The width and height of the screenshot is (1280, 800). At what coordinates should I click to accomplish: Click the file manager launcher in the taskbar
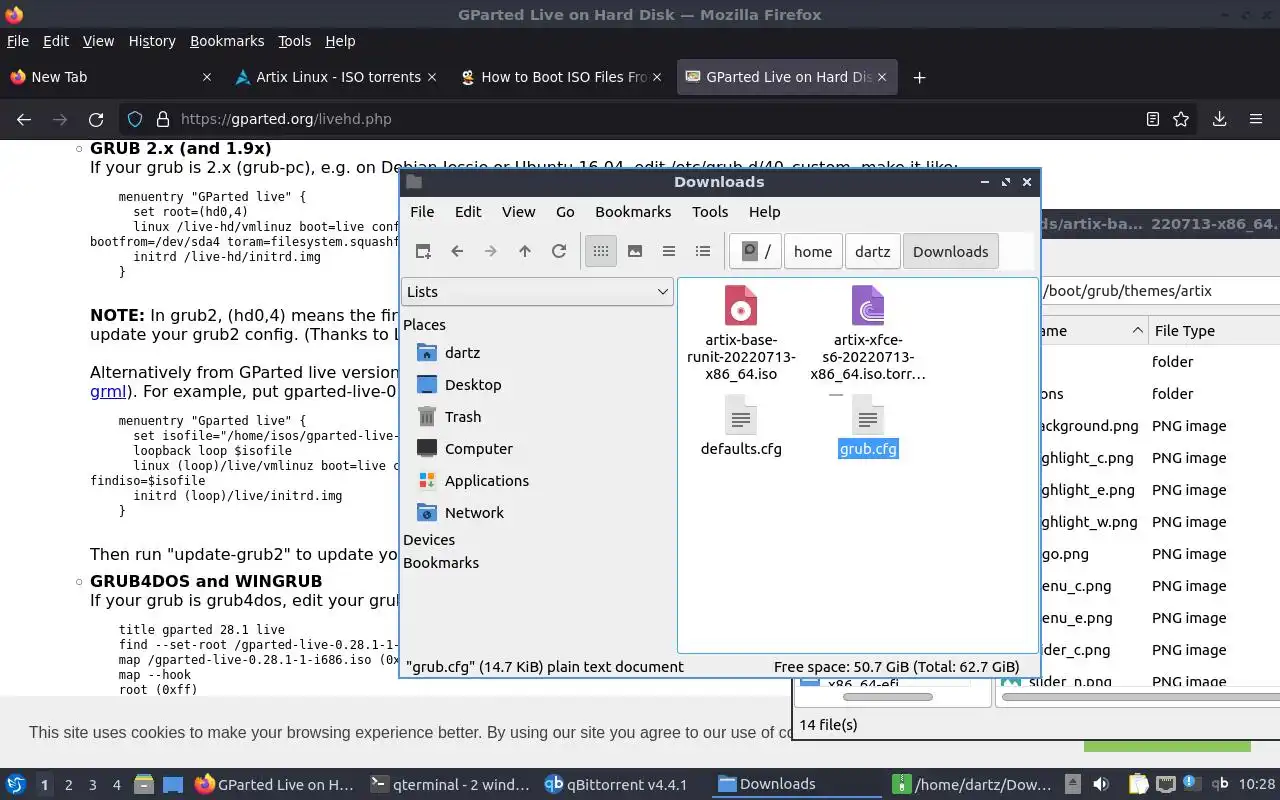tap(143, 784)
